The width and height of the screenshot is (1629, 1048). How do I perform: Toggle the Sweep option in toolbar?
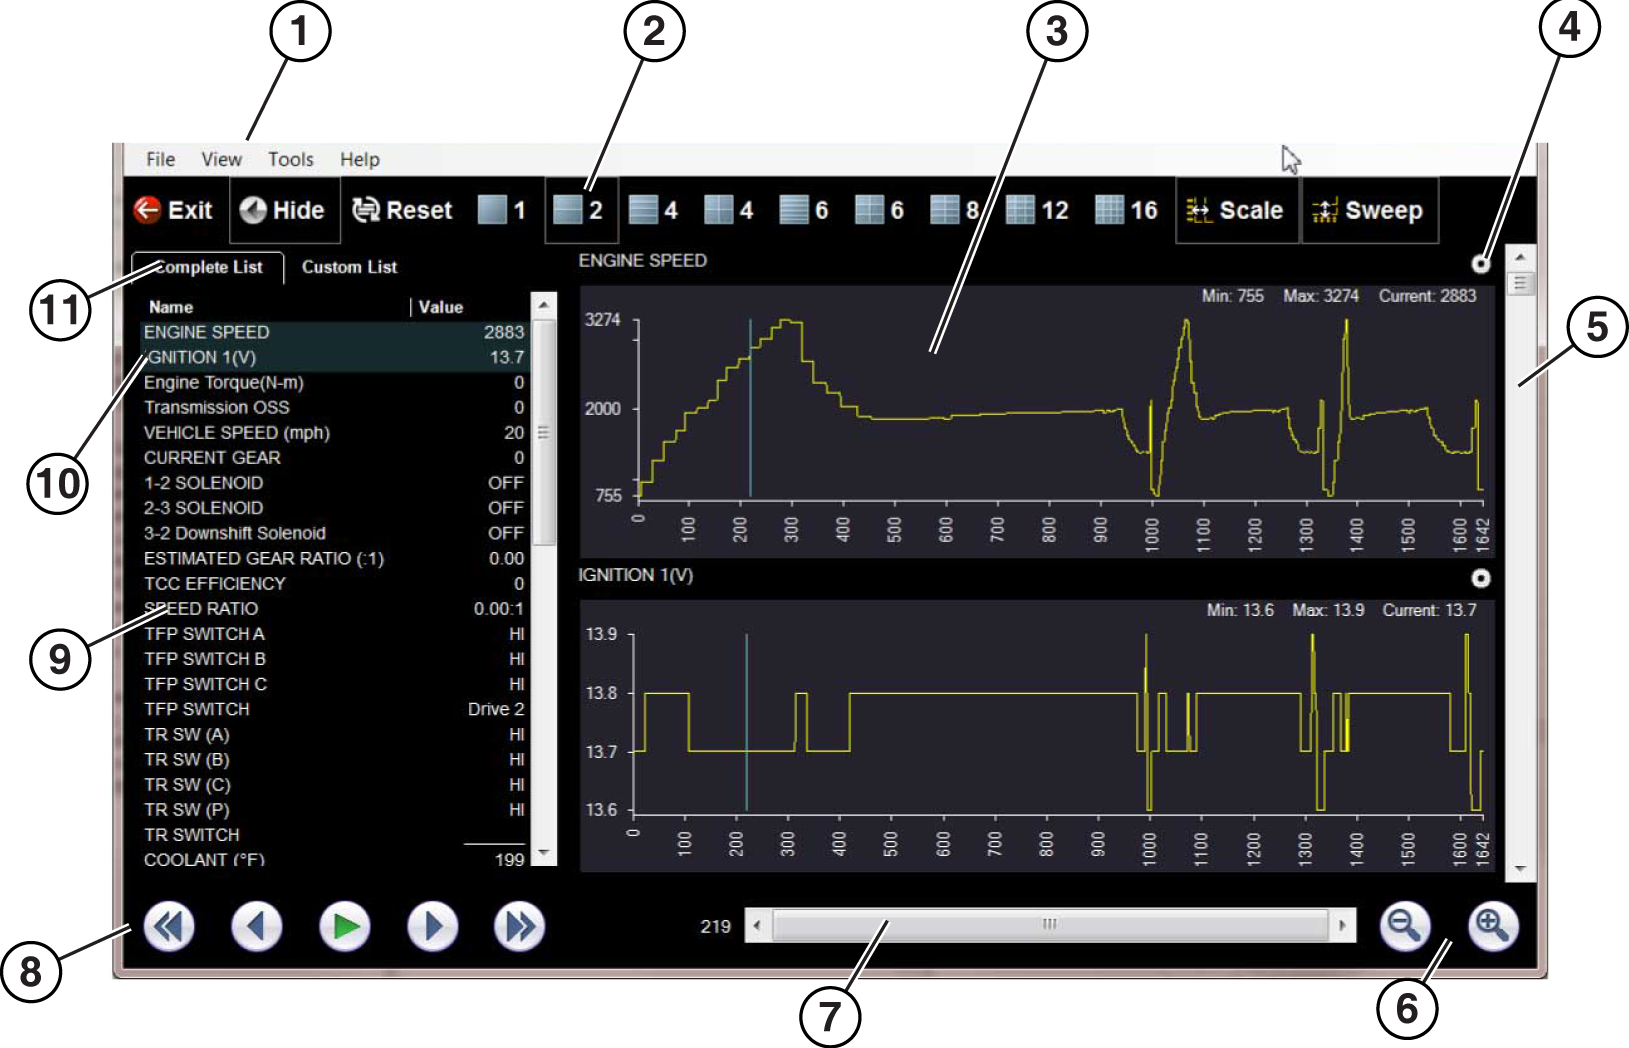tap(1369, 210)
